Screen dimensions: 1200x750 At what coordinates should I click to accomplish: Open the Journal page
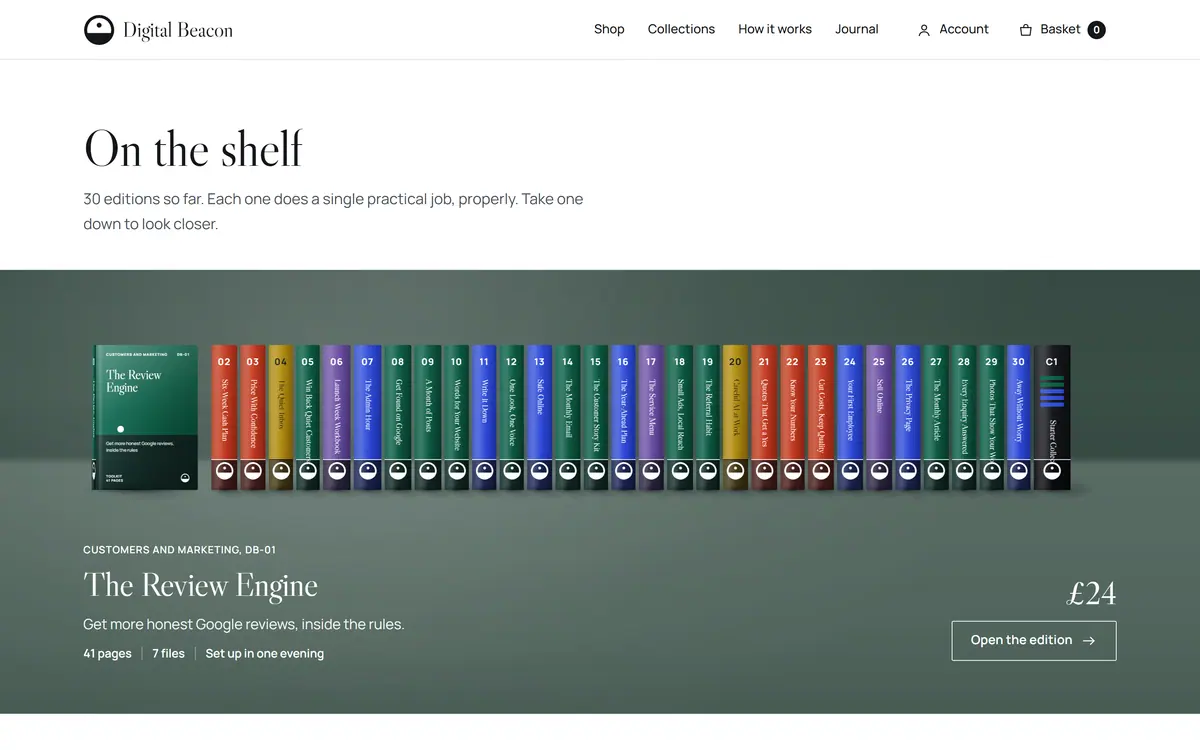pos(857,30)
